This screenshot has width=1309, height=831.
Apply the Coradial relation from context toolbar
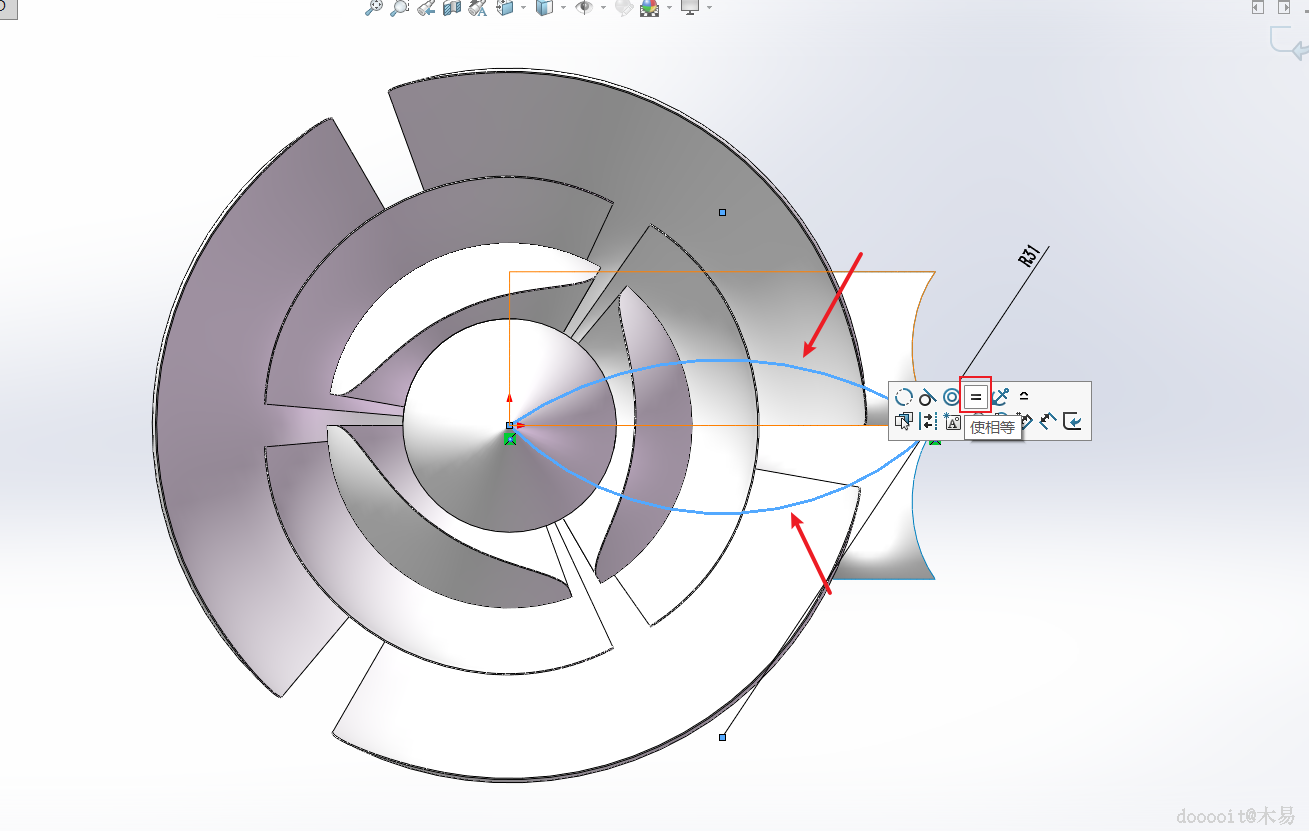click(904, 397)
